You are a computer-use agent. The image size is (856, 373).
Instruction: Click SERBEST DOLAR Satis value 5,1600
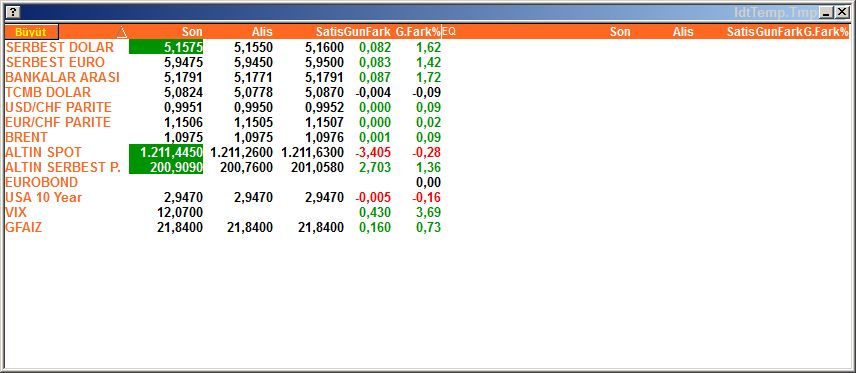click(324, 48)
